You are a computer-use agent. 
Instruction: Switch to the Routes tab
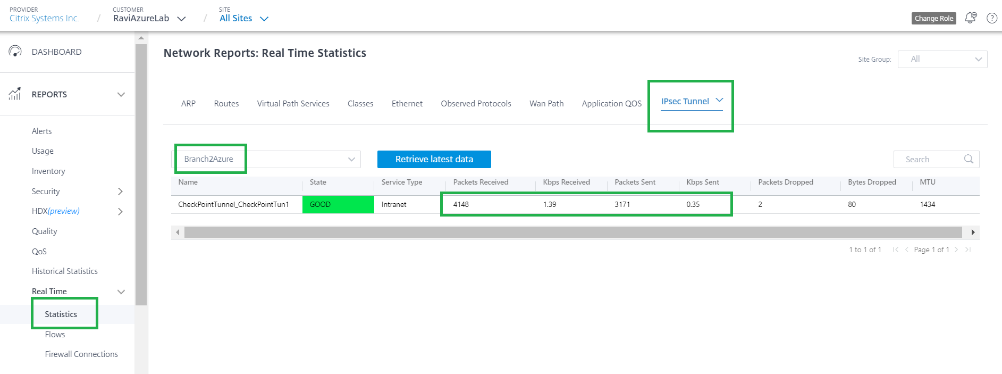click(x=226, y=104)
